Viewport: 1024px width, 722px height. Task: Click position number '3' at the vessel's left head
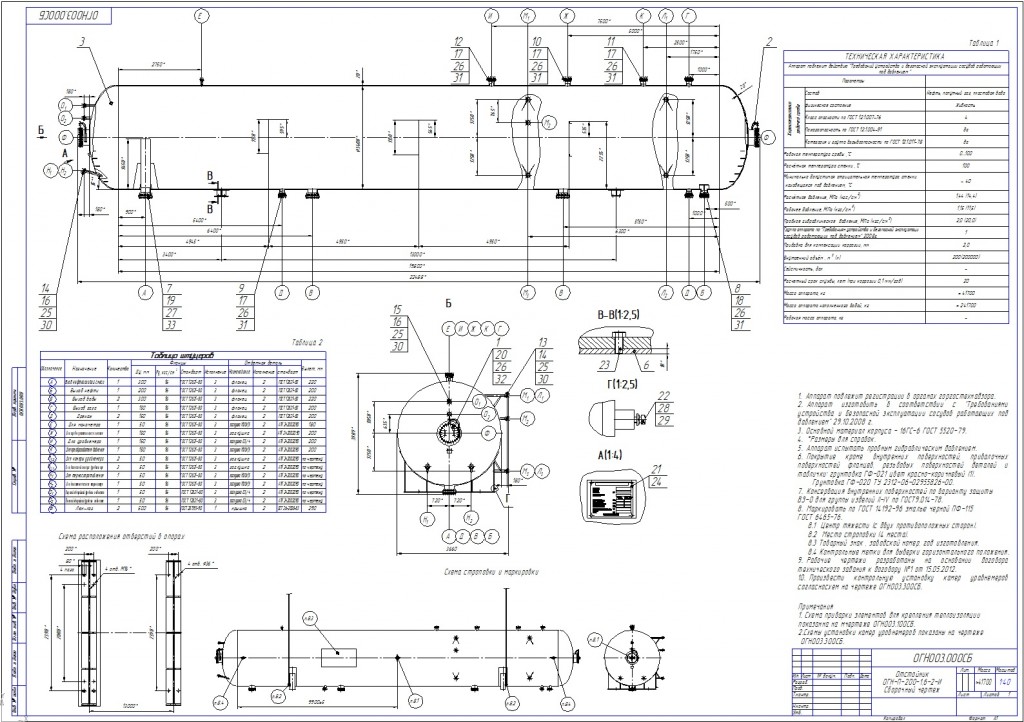pyautogui.click(x=82, y=43)
